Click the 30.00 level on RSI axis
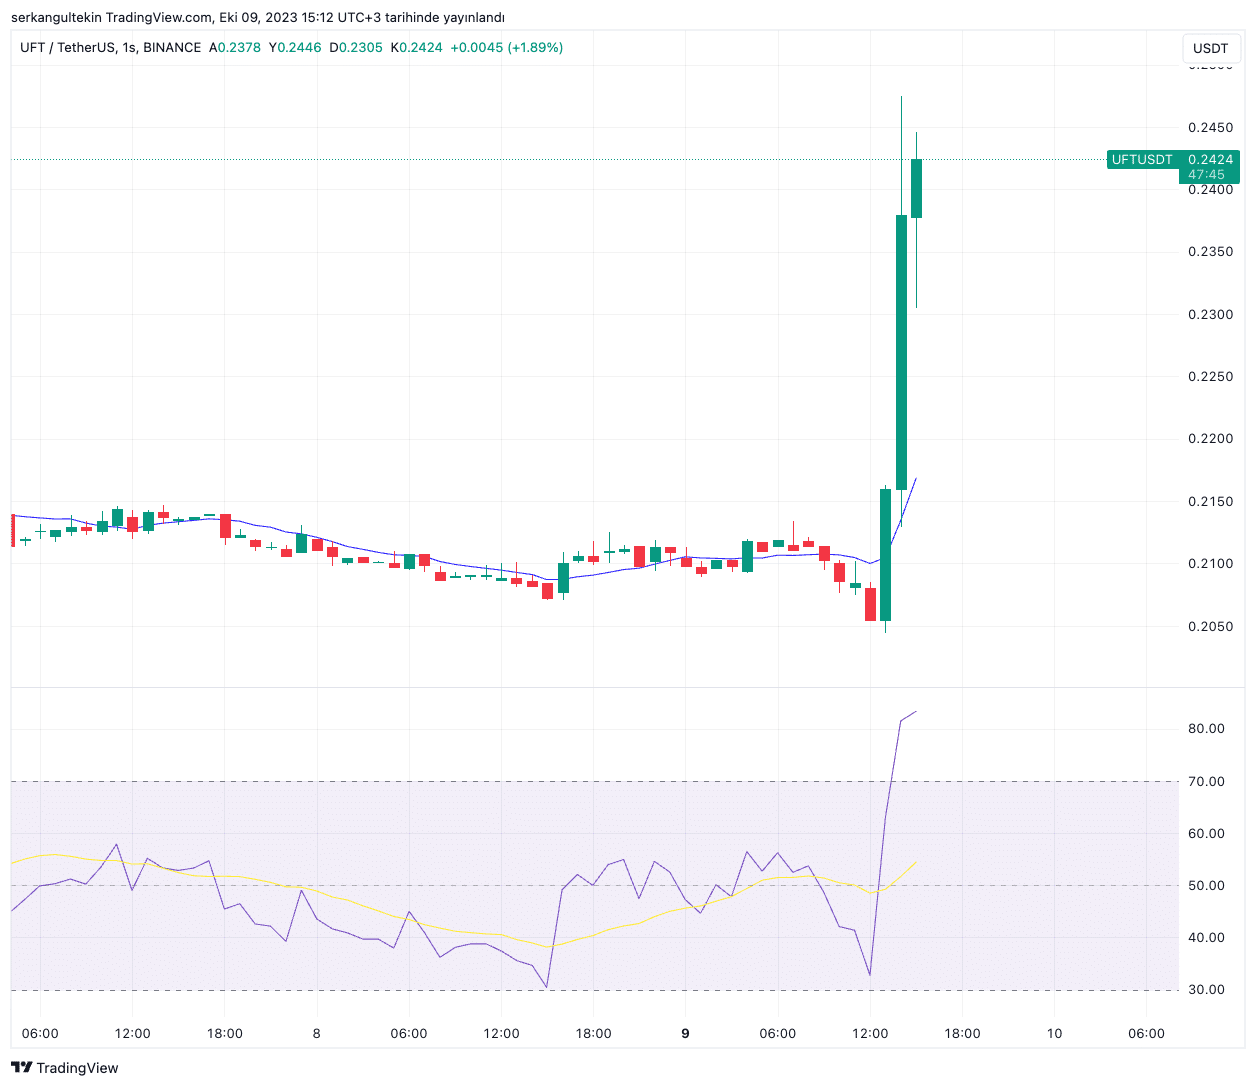1256x1087 pixels. click(1206, 989)
